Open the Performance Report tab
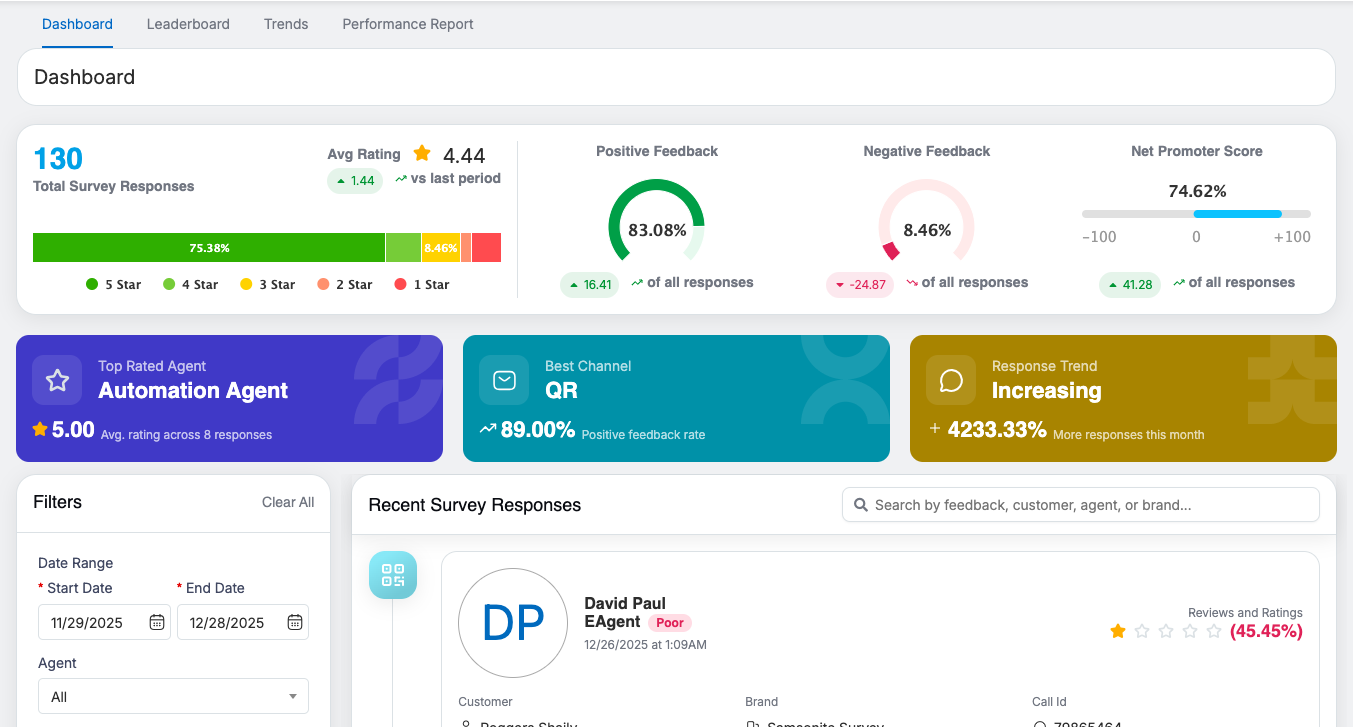Image resolution: width=1353 pixels, height=727 pixels. (x=408, y=24)
